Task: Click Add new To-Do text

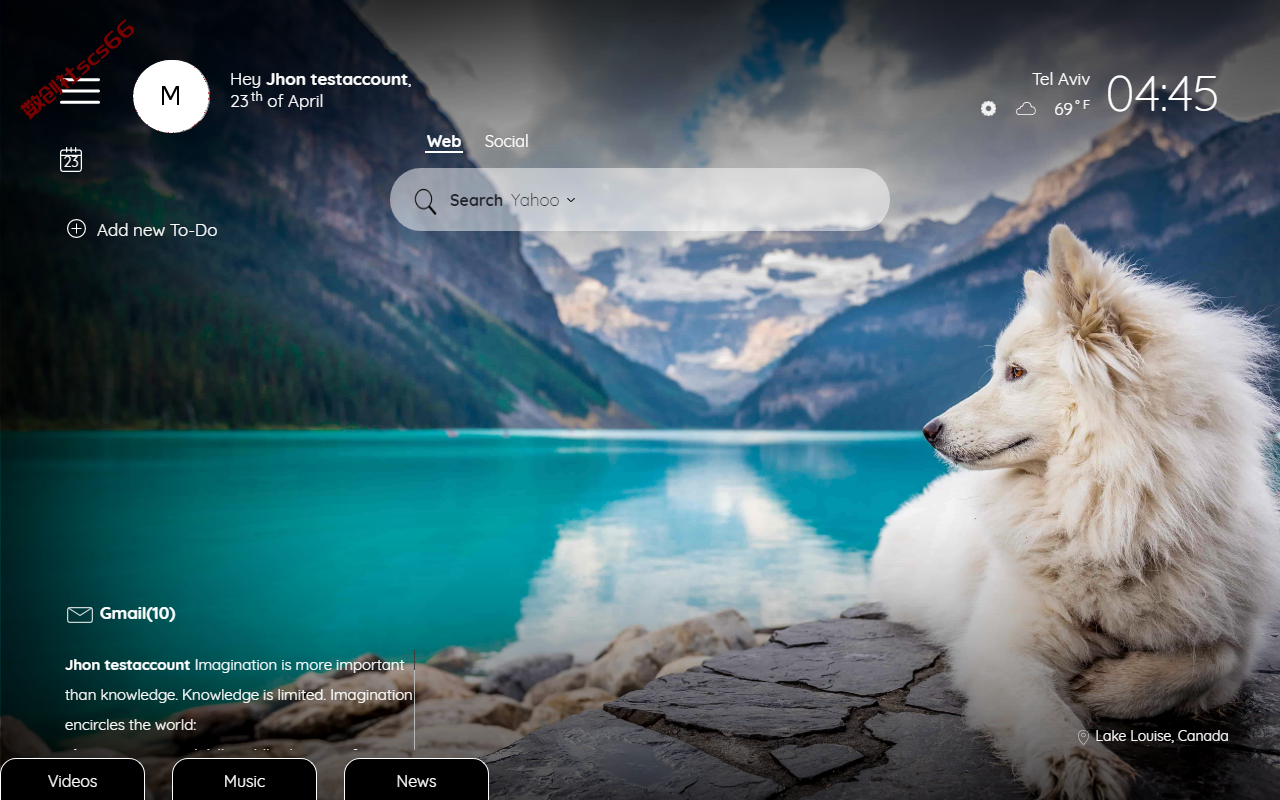Action: 157,230
